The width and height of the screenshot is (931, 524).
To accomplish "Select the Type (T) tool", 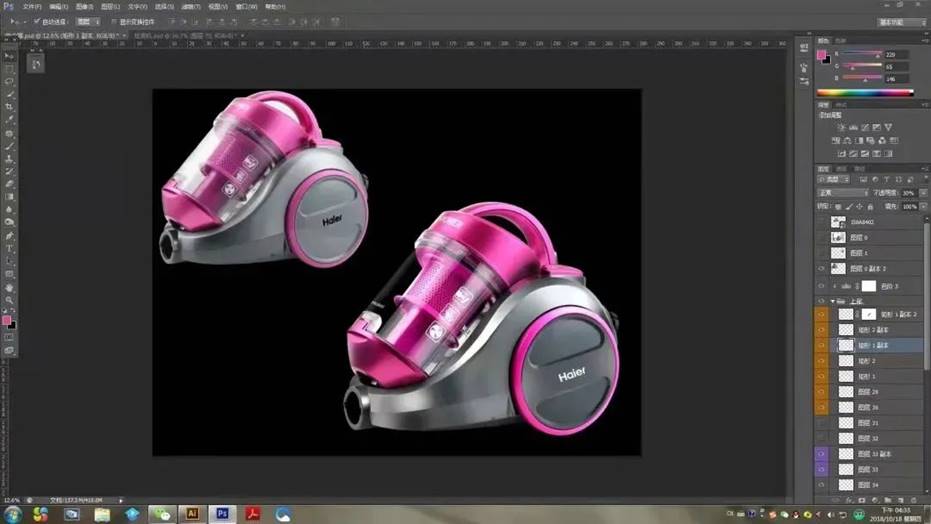I will coord(10,248).
